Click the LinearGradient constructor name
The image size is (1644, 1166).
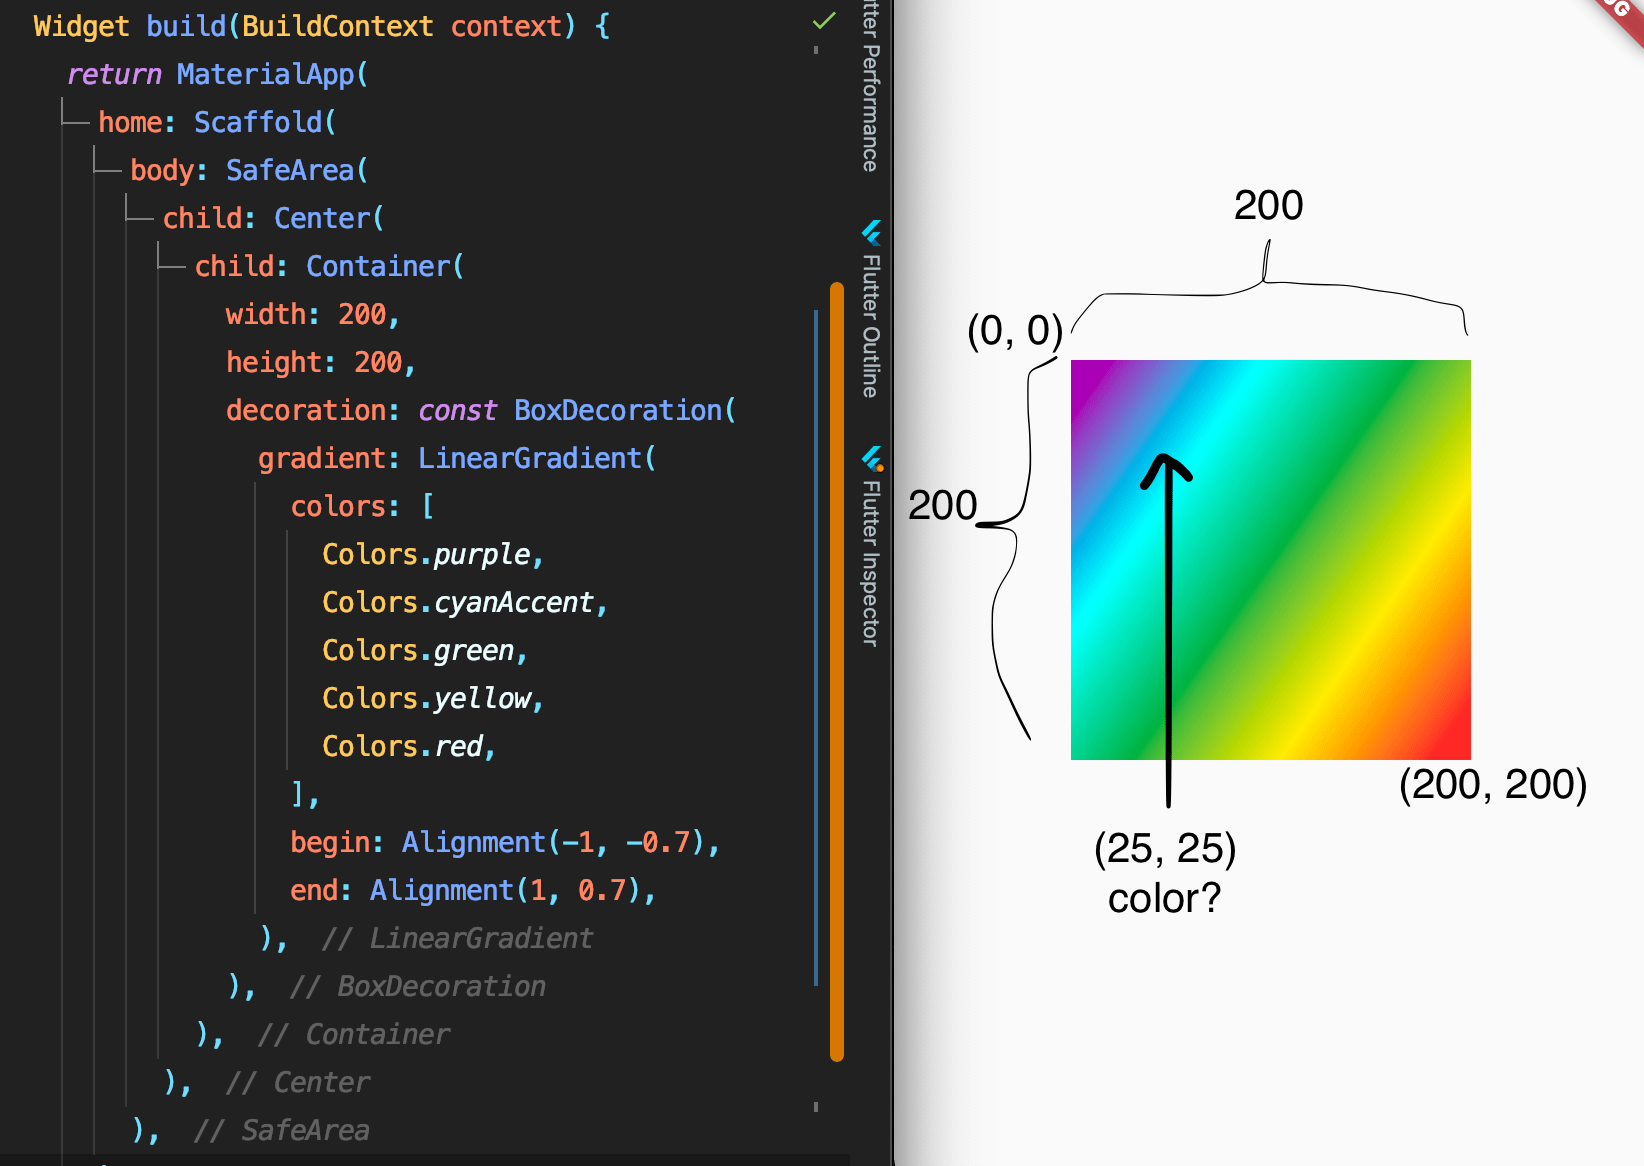click(533, 458)
